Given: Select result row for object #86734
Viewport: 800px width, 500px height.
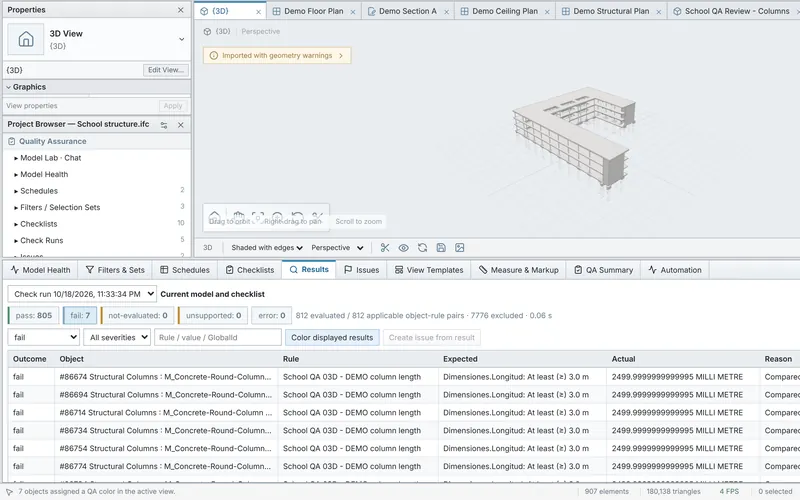Looking at the screenshot, I should pos(404,431).
